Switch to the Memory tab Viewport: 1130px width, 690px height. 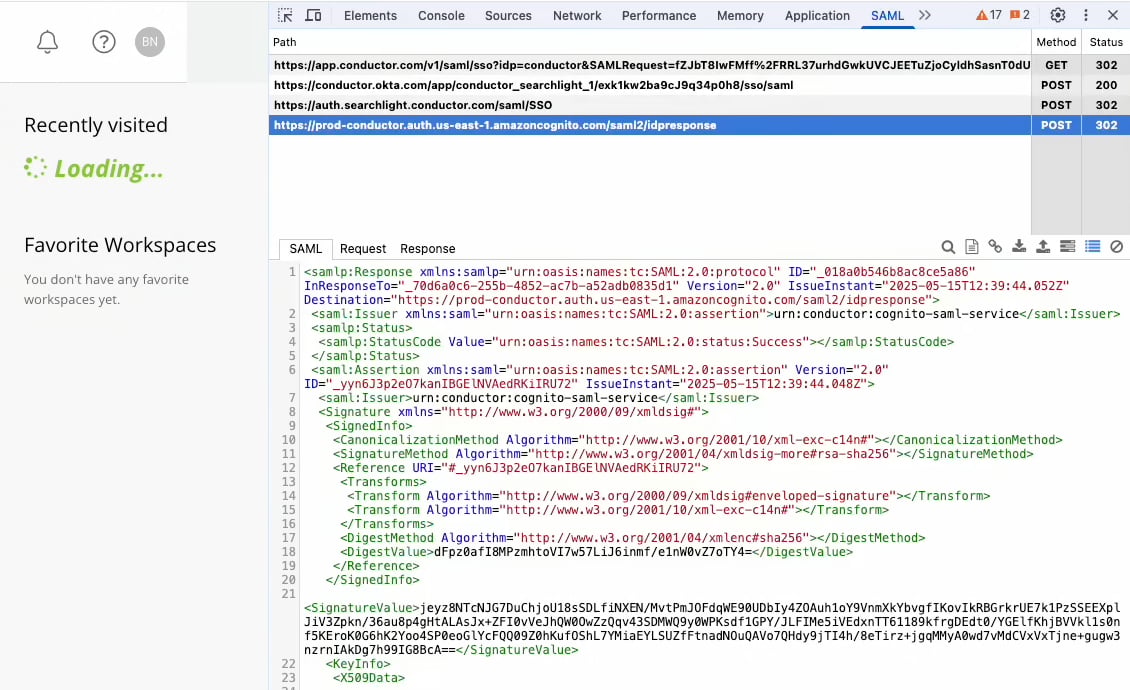[x=740, y=15]
